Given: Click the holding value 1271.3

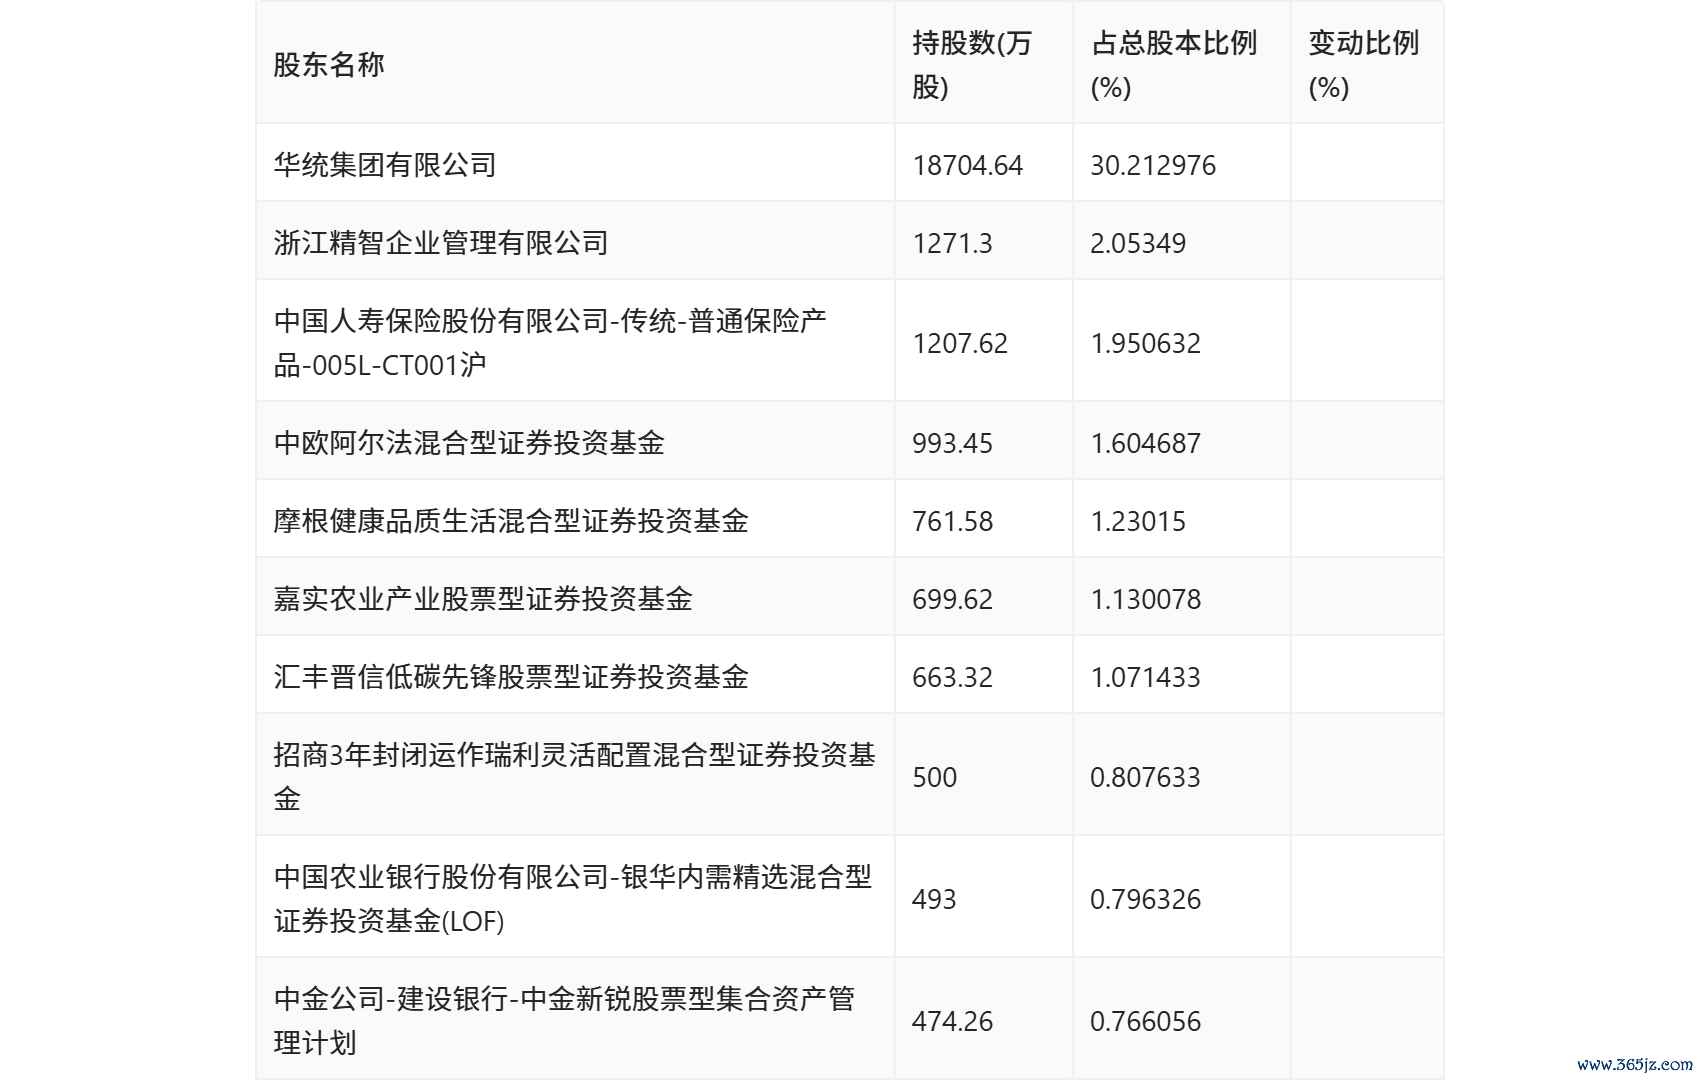Looking at the screenshot, I should point(952,243).
